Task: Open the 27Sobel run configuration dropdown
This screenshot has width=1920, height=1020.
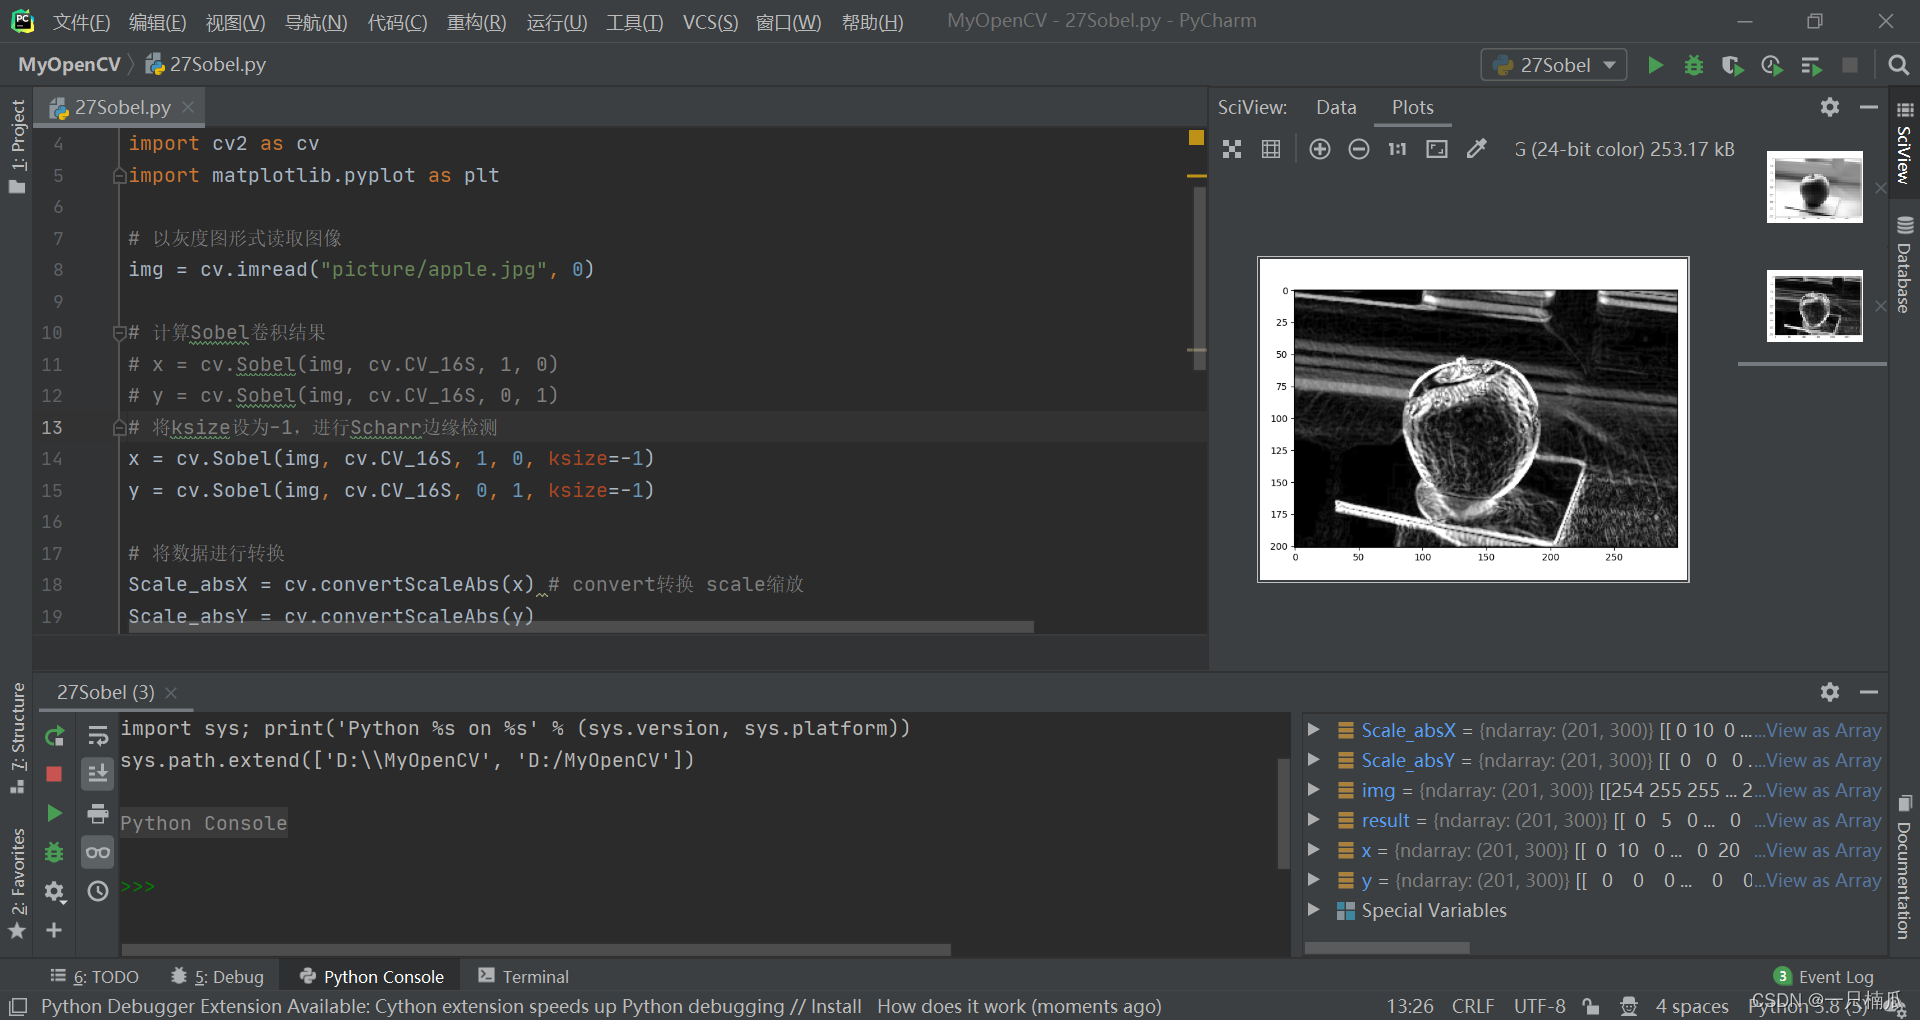Action: [1610, 64]
